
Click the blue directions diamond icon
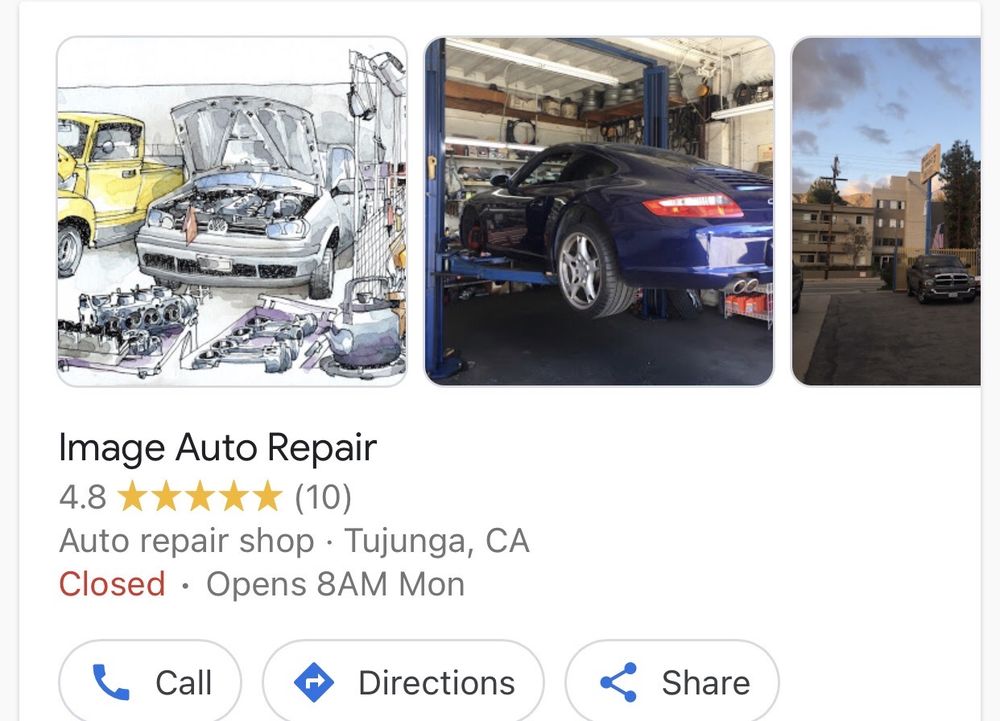pyautogui.click(x=314, y=683)
